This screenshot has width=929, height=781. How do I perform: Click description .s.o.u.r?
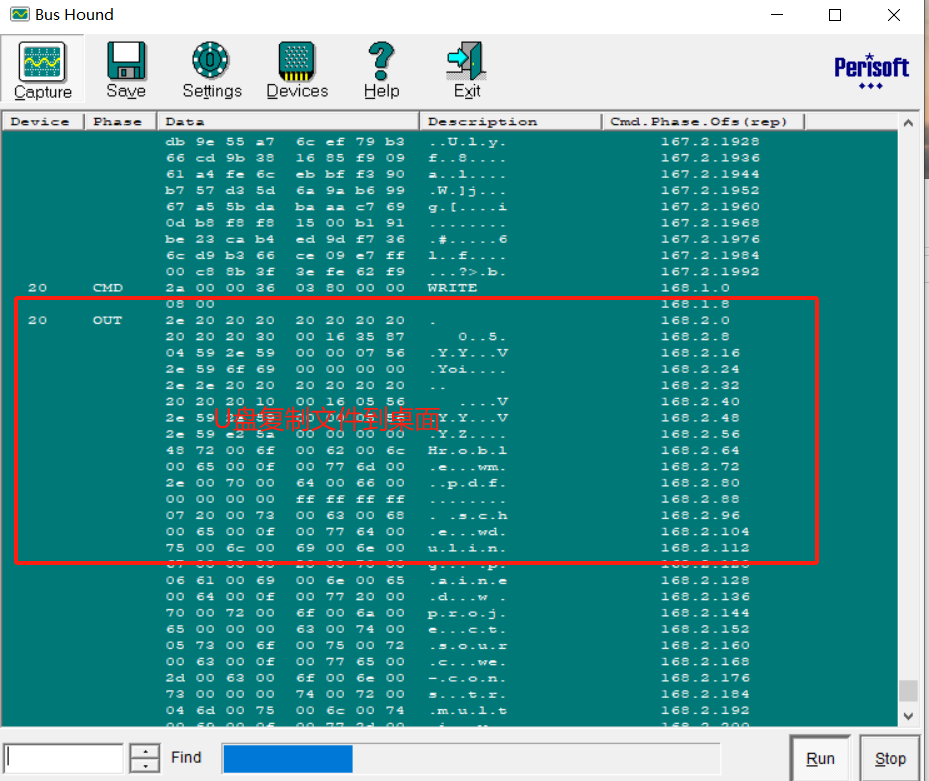tap(467, 645)
